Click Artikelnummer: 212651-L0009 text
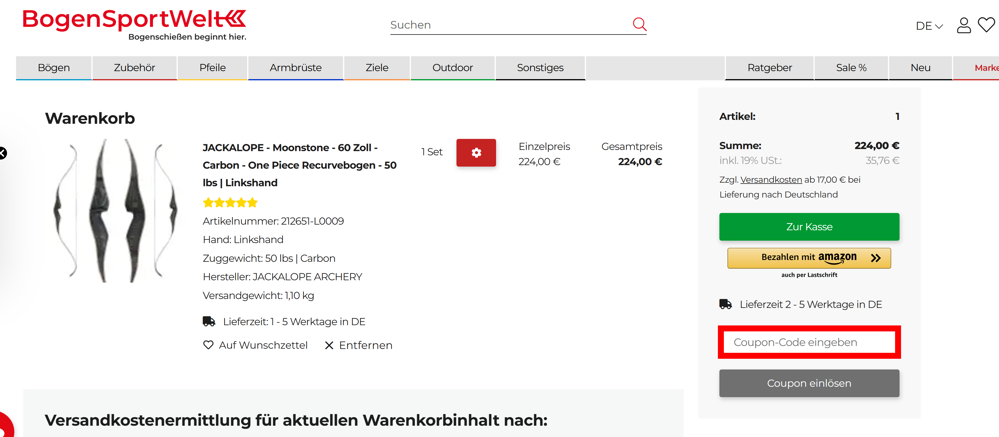Screen dimensions: 999x437 (x=275, y=221)
